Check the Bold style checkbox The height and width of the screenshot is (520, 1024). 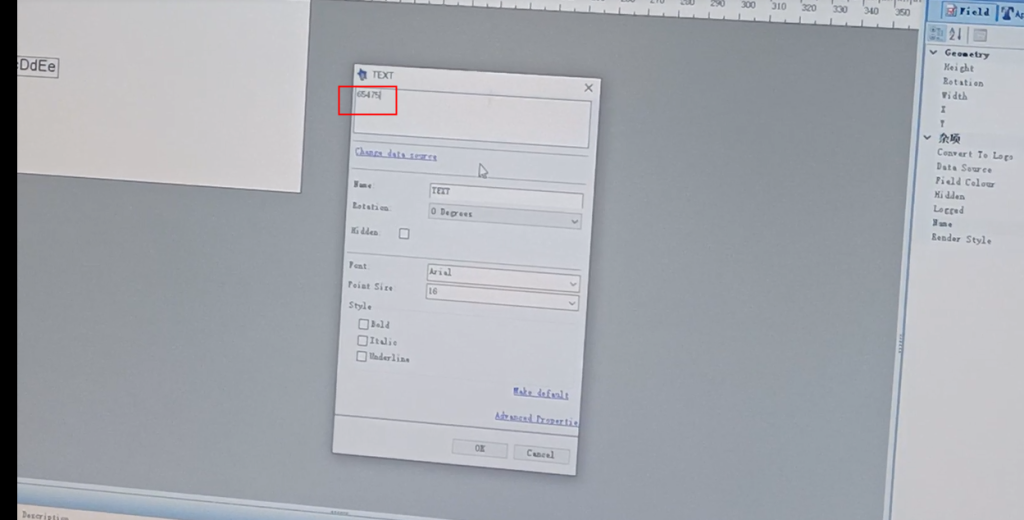363,324
